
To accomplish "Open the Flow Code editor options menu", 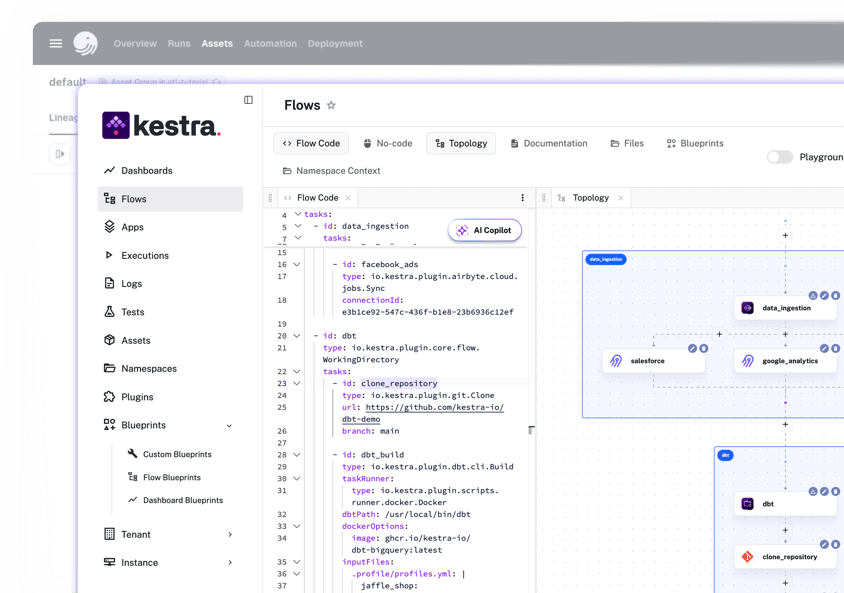I will 522,198.
